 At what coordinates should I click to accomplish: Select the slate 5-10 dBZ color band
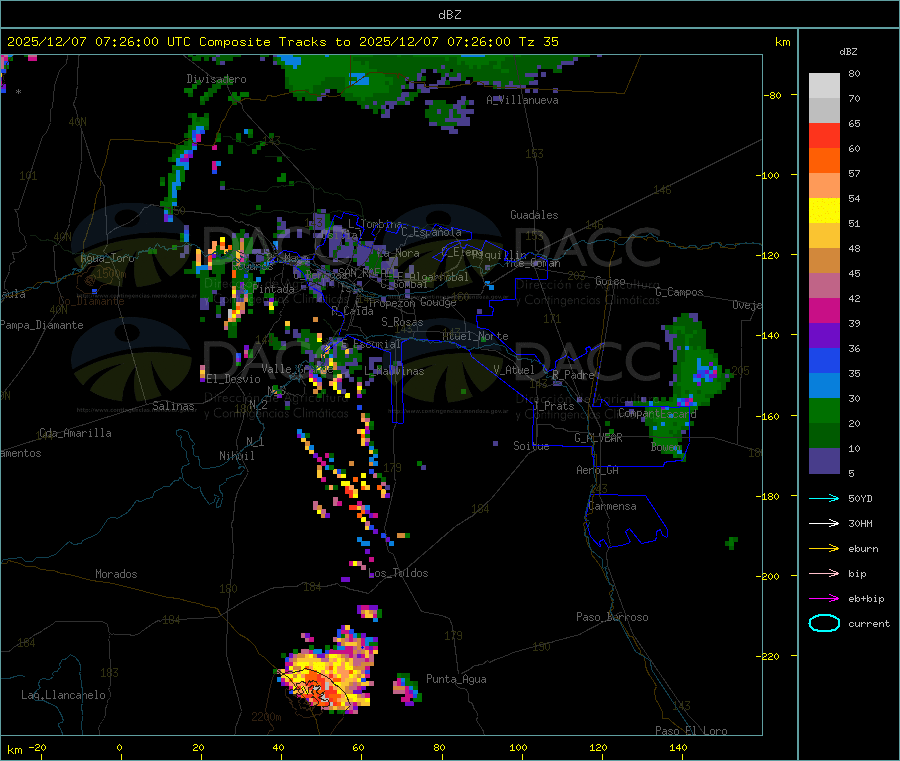[824, 461]
